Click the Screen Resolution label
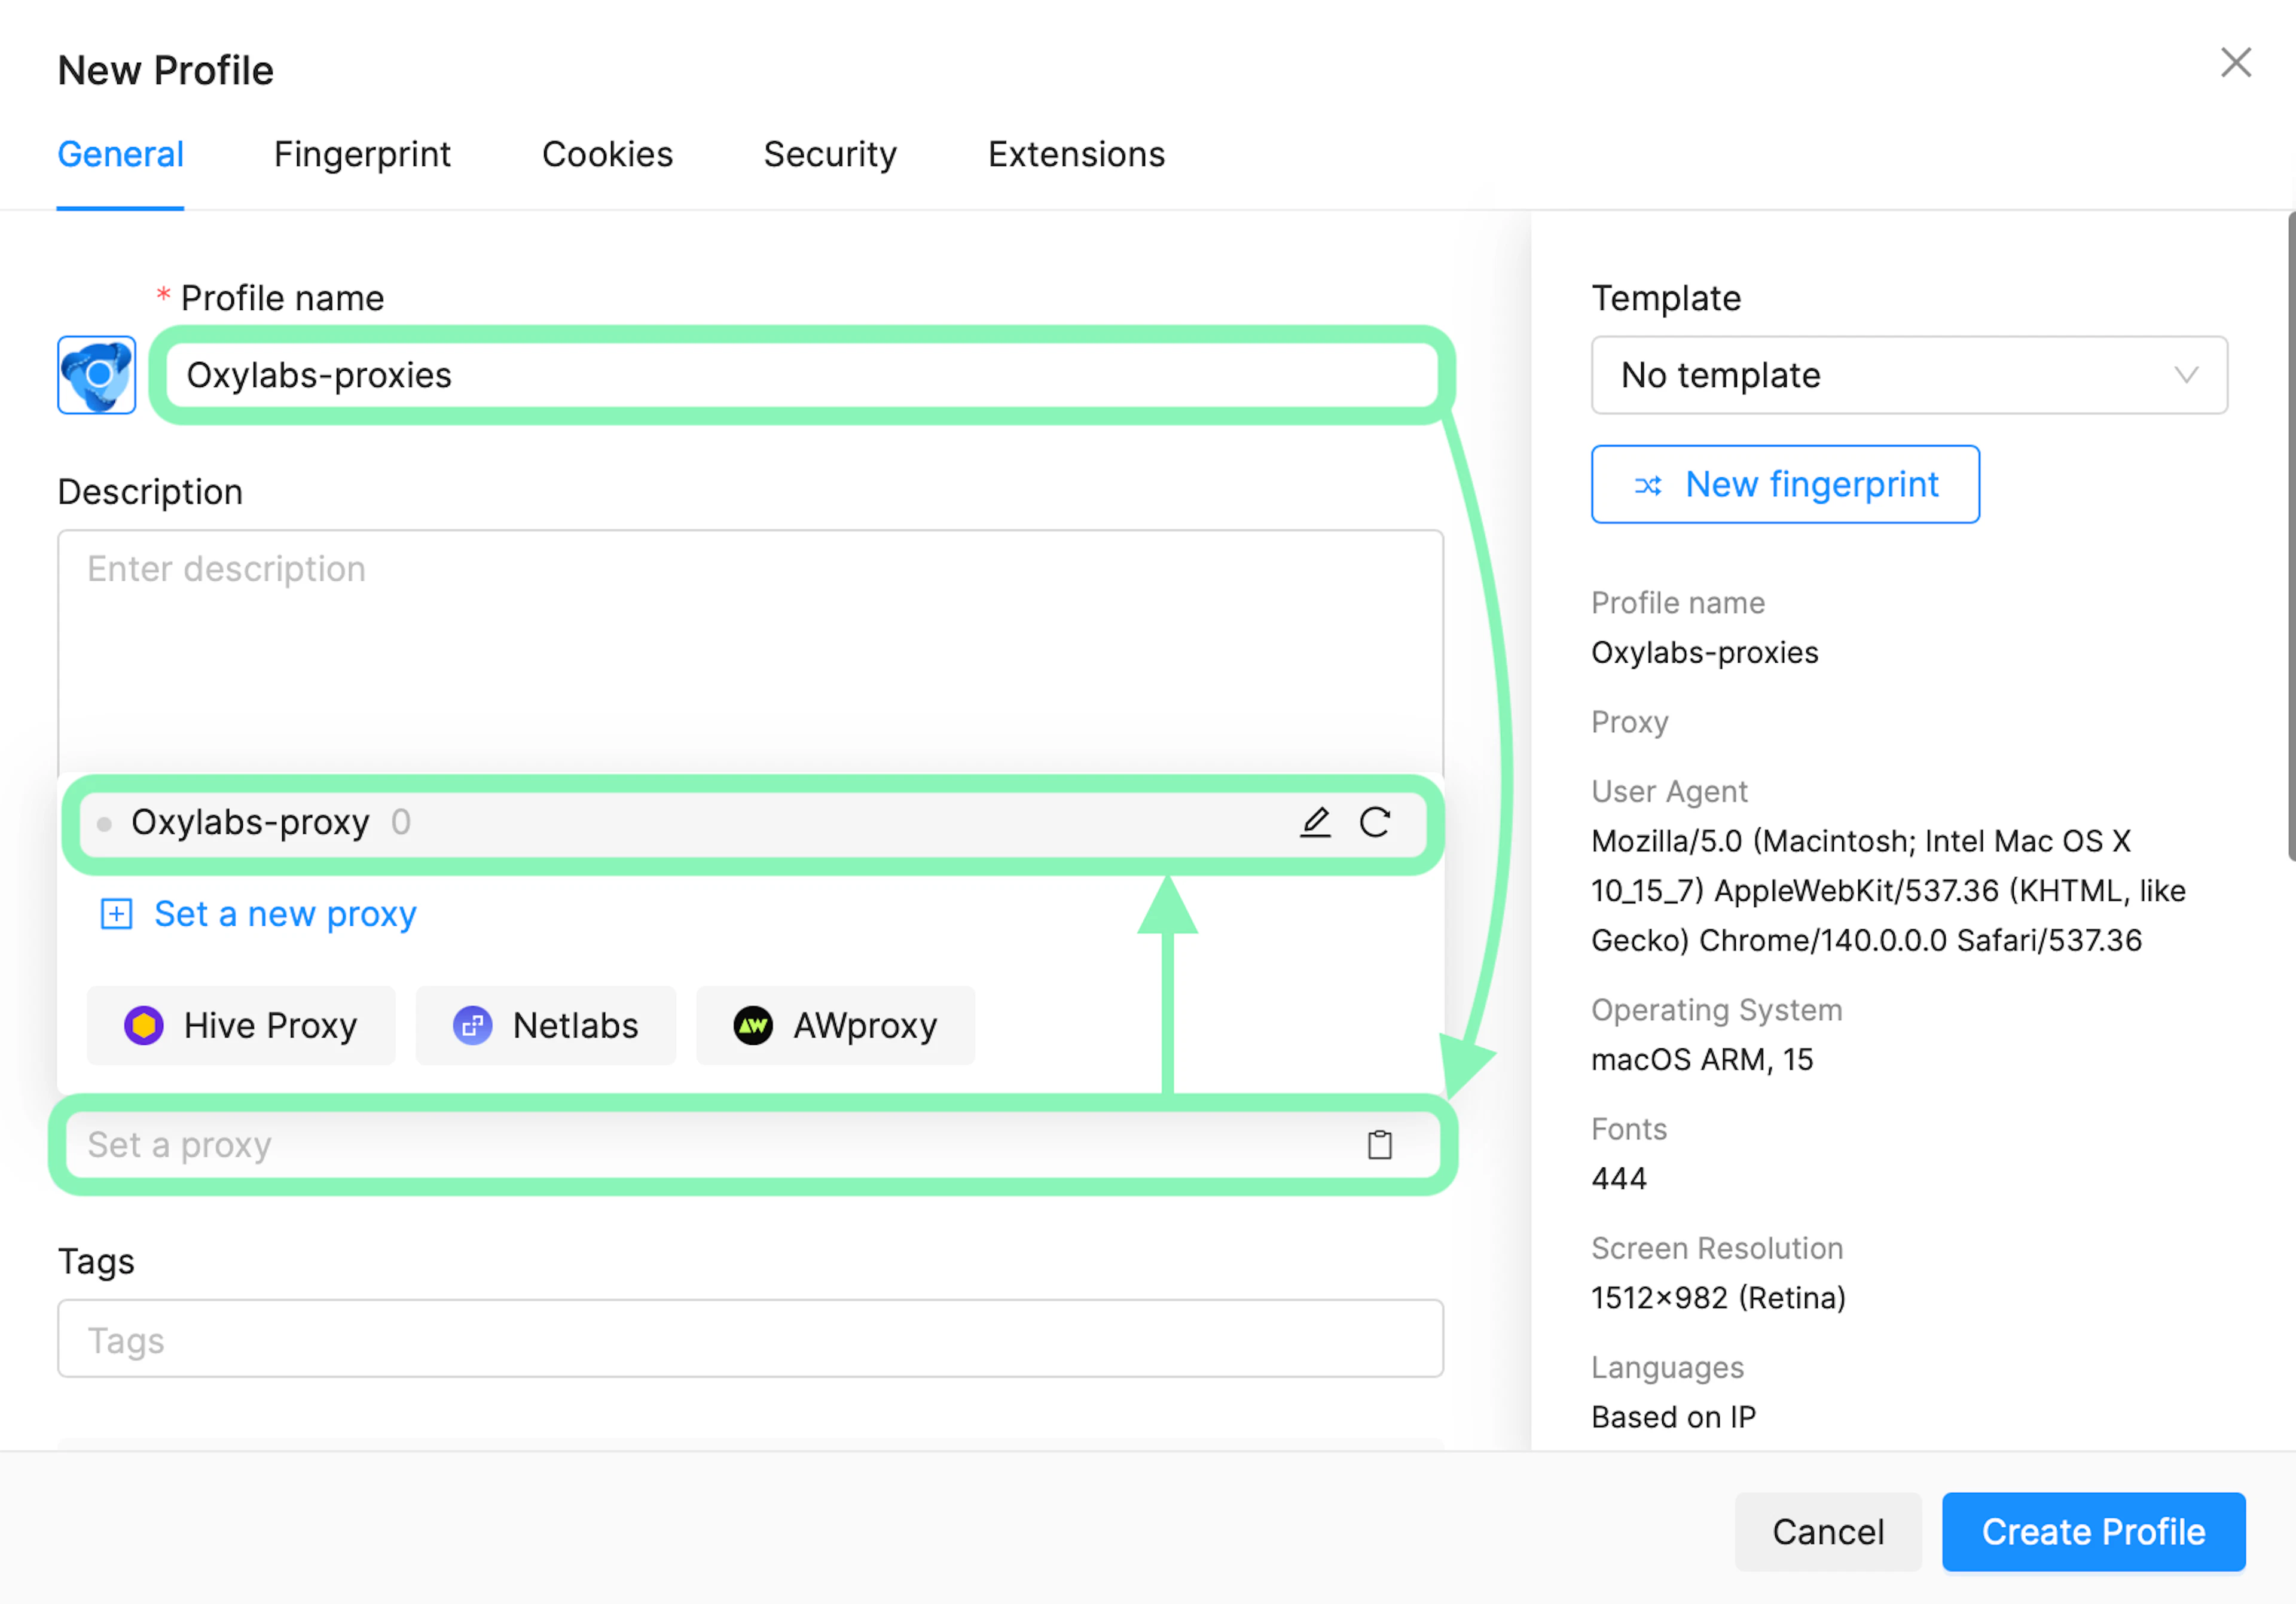 (1717, 1248)
